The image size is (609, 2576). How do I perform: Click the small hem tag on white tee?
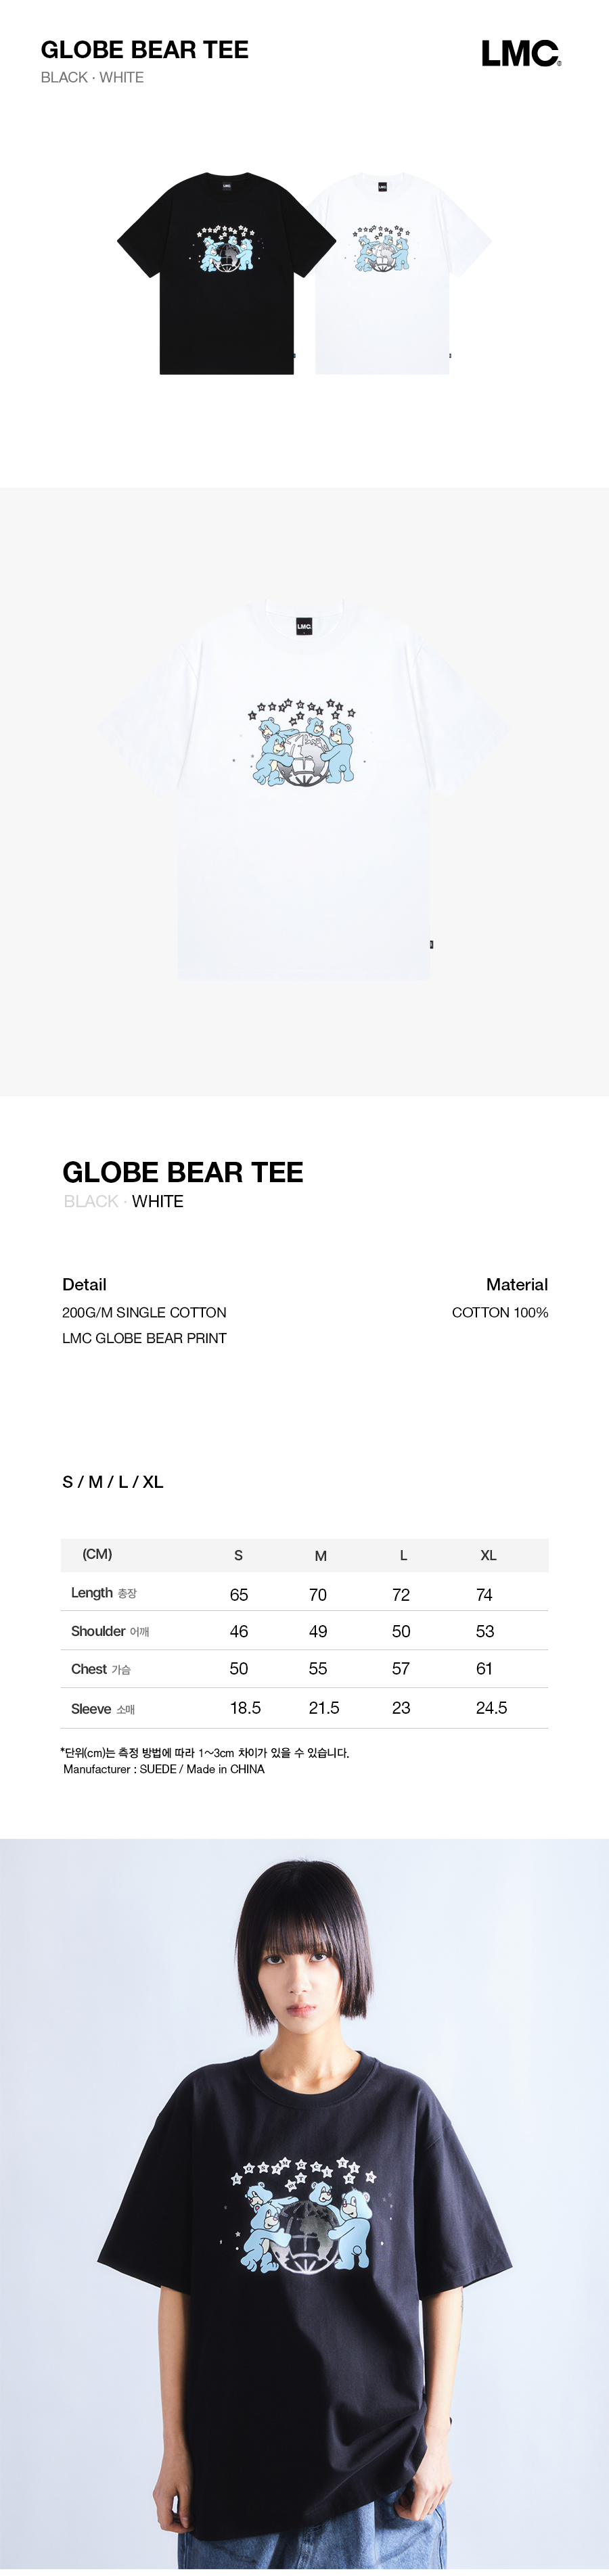tap(431, 944)
